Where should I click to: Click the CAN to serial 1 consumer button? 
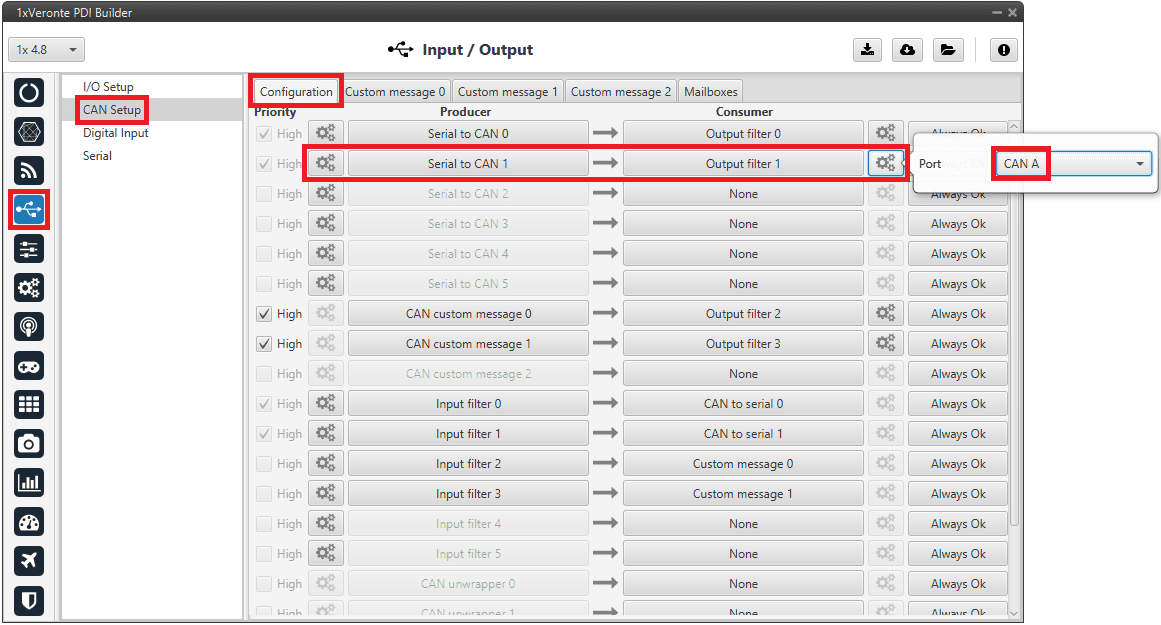743,434
